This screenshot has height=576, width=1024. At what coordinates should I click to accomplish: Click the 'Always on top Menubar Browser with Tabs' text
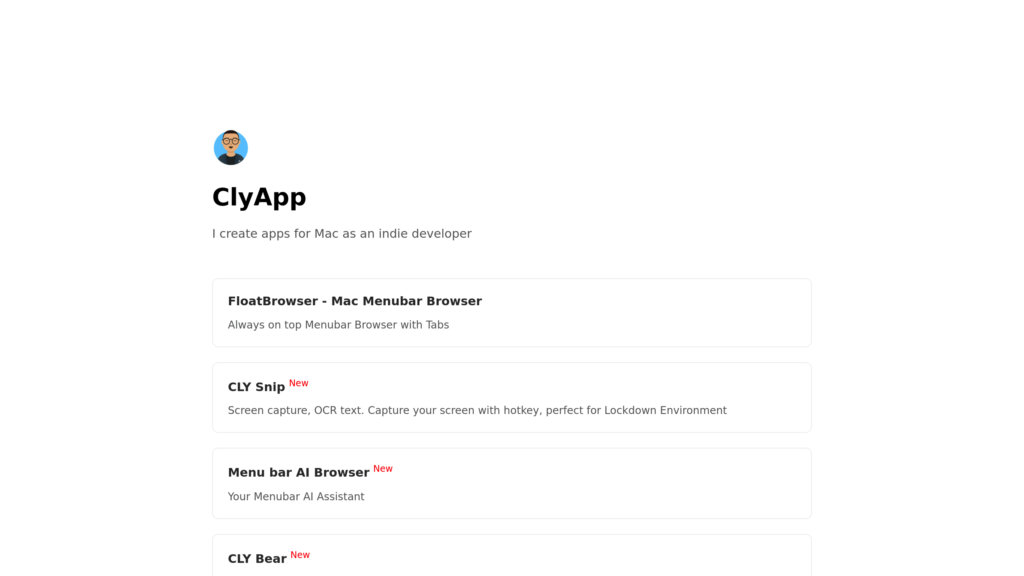click(338, 325)
